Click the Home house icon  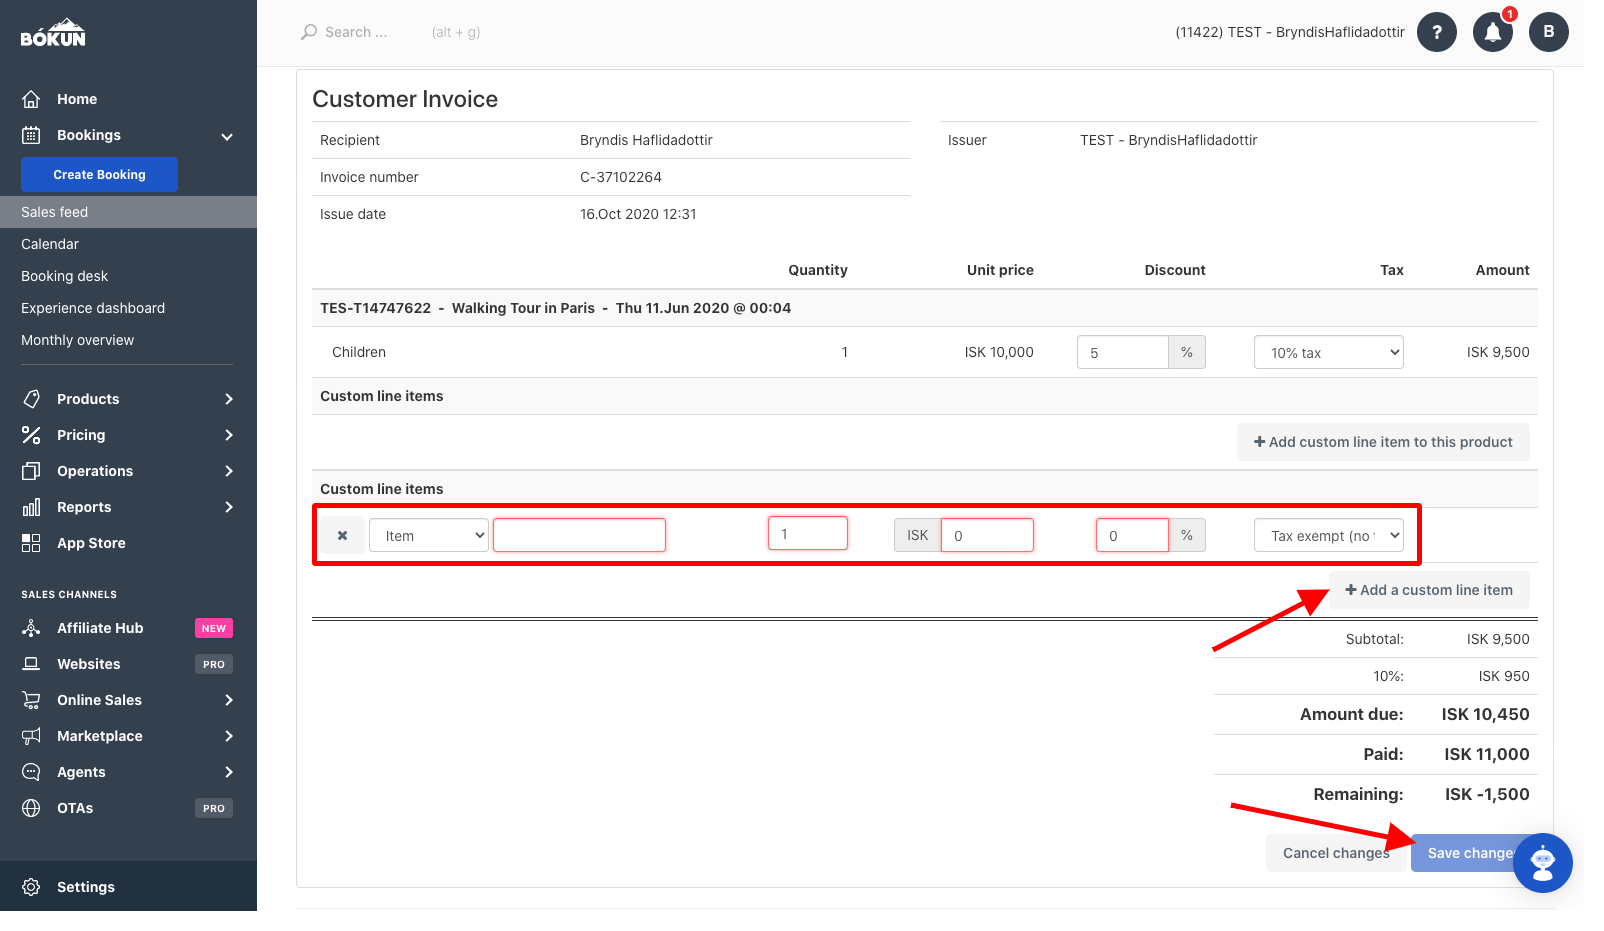coord(31,99)
